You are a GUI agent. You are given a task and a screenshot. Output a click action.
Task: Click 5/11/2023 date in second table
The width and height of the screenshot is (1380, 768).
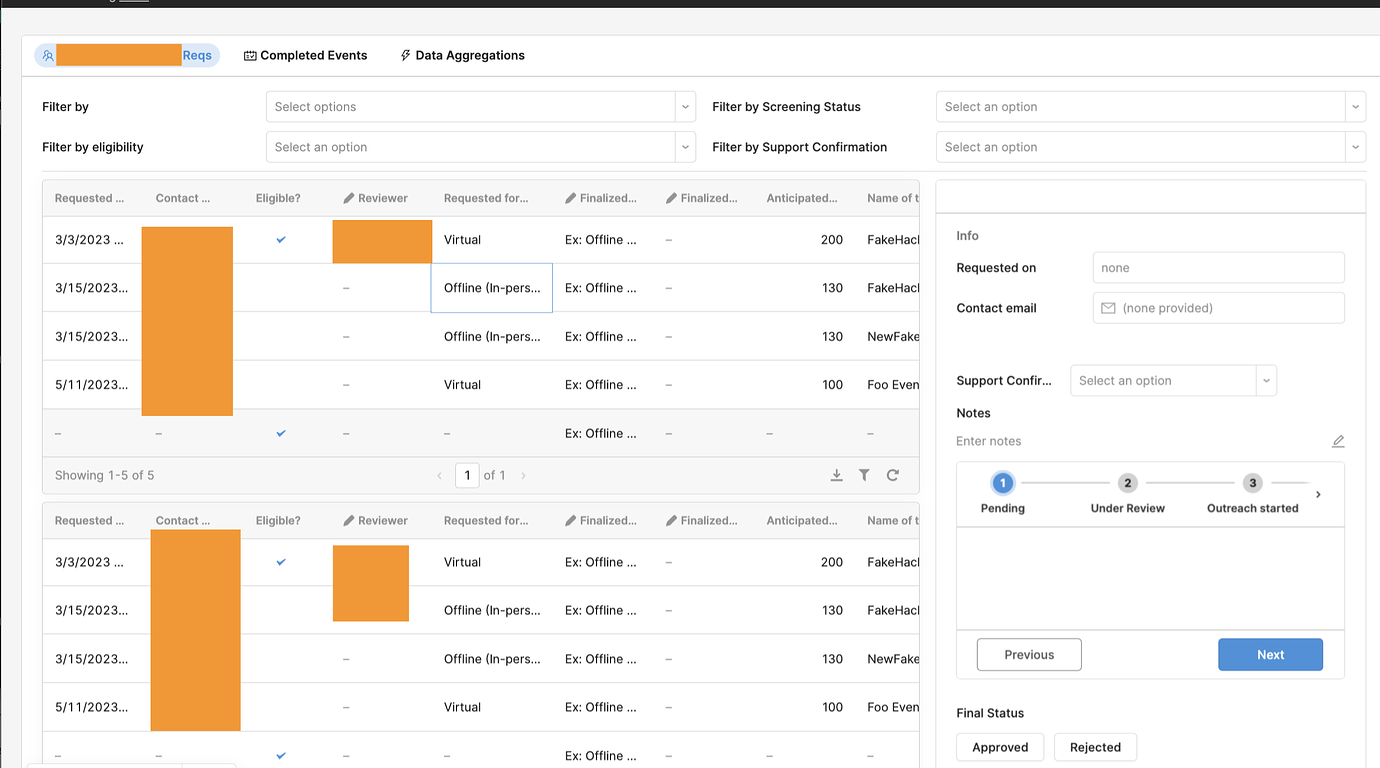click(x=92, y=707)
